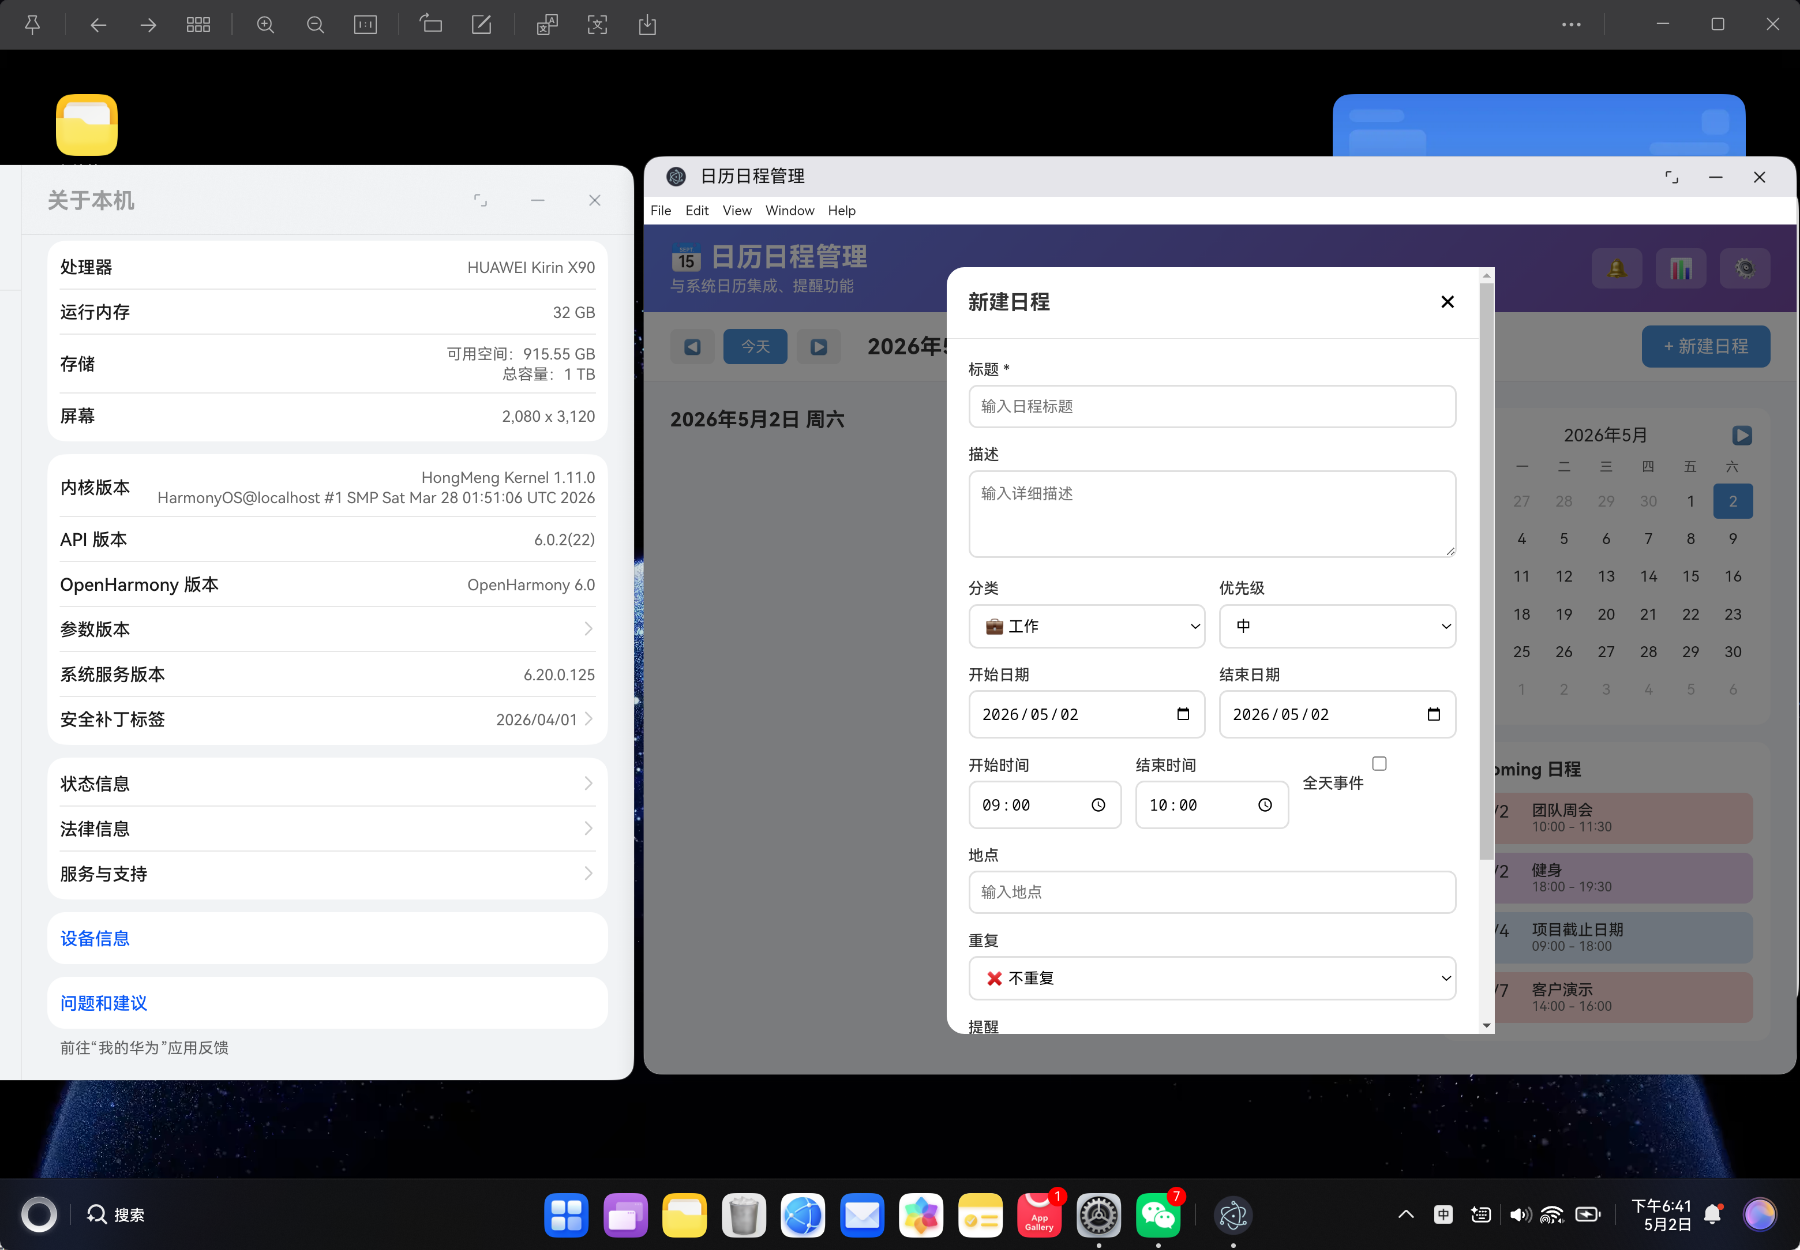Open the start time clock picker icon
The width and height of the screenshot is (1800, 1250).
click(1098, 805)
